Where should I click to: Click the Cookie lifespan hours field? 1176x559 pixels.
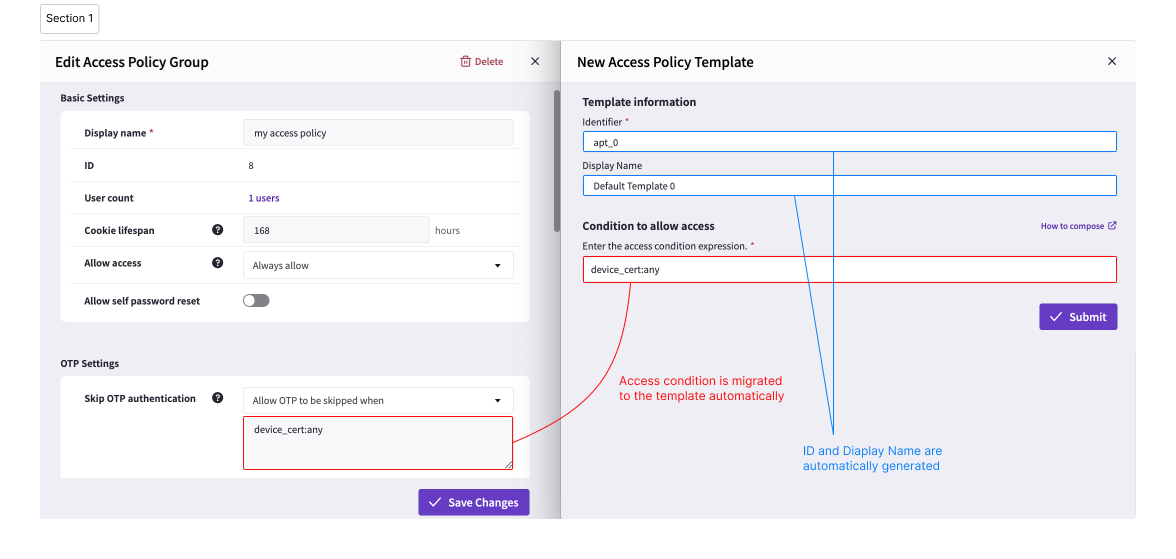(x=336, y=230)
